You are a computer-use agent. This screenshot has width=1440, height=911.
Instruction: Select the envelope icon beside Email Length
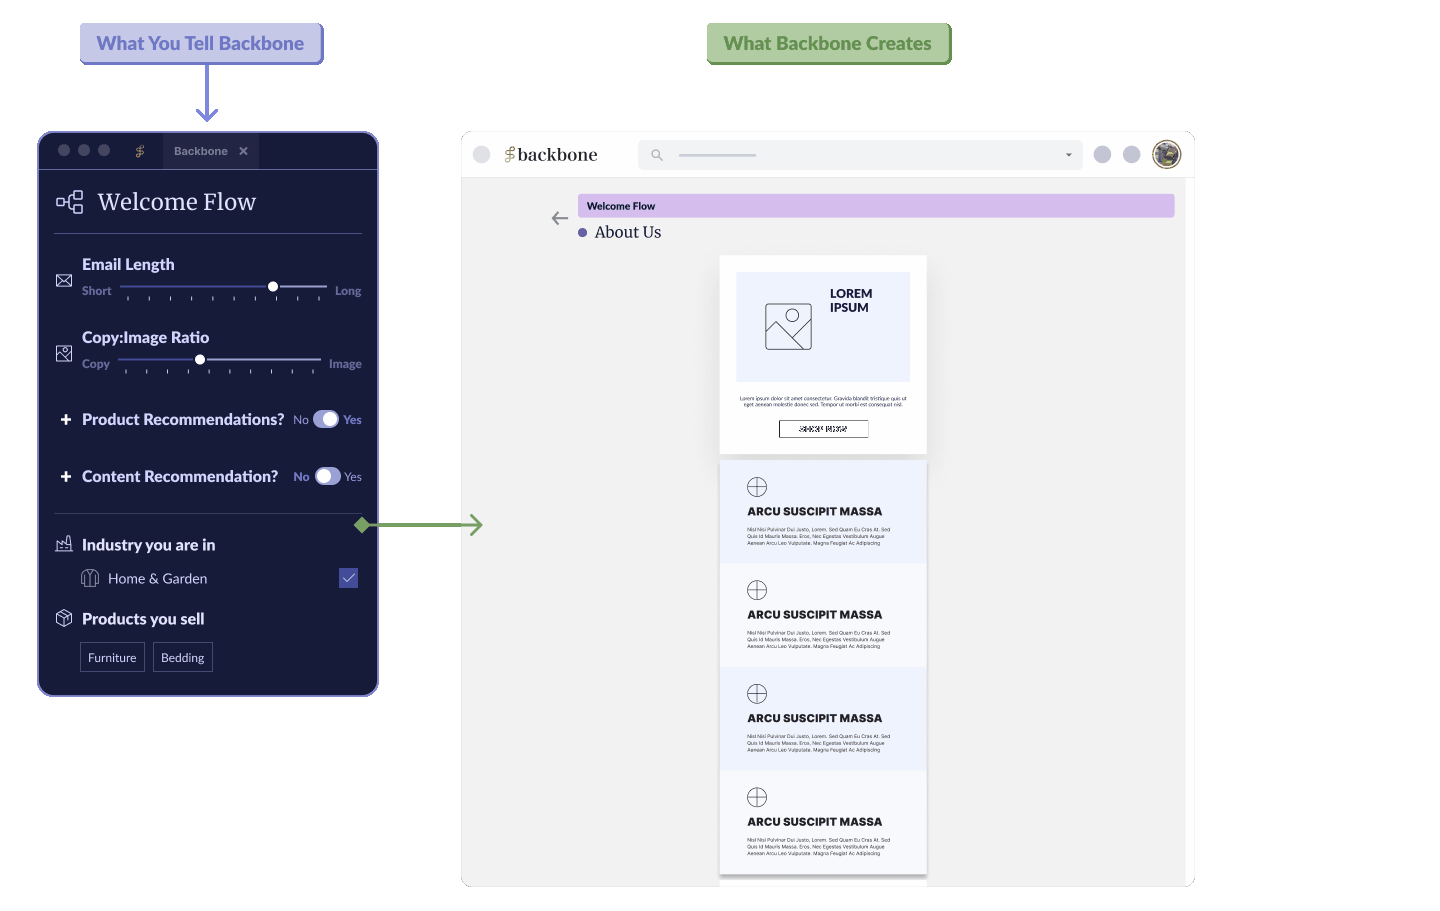click(63, 281)
